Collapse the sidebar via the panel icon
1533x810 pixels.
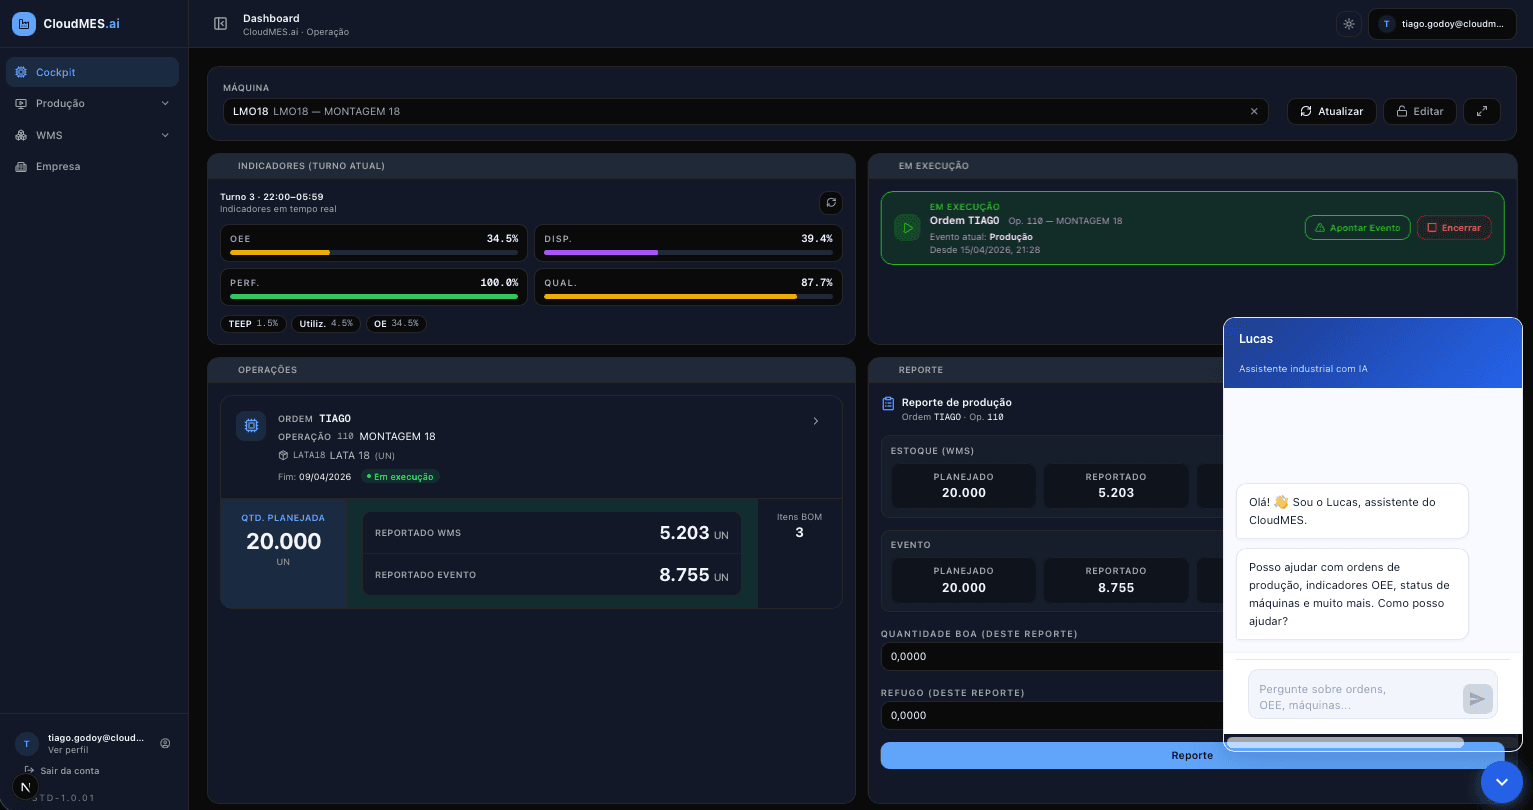(x=220, y=23)
